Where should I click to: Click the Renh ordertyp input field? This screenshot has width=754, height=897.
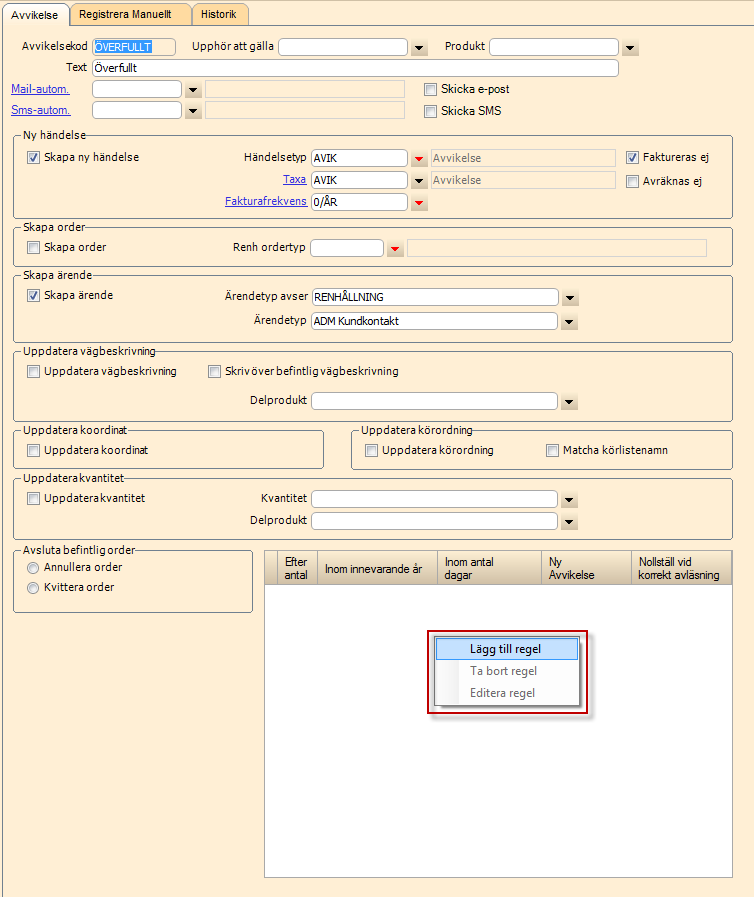[x=347, y=248]
